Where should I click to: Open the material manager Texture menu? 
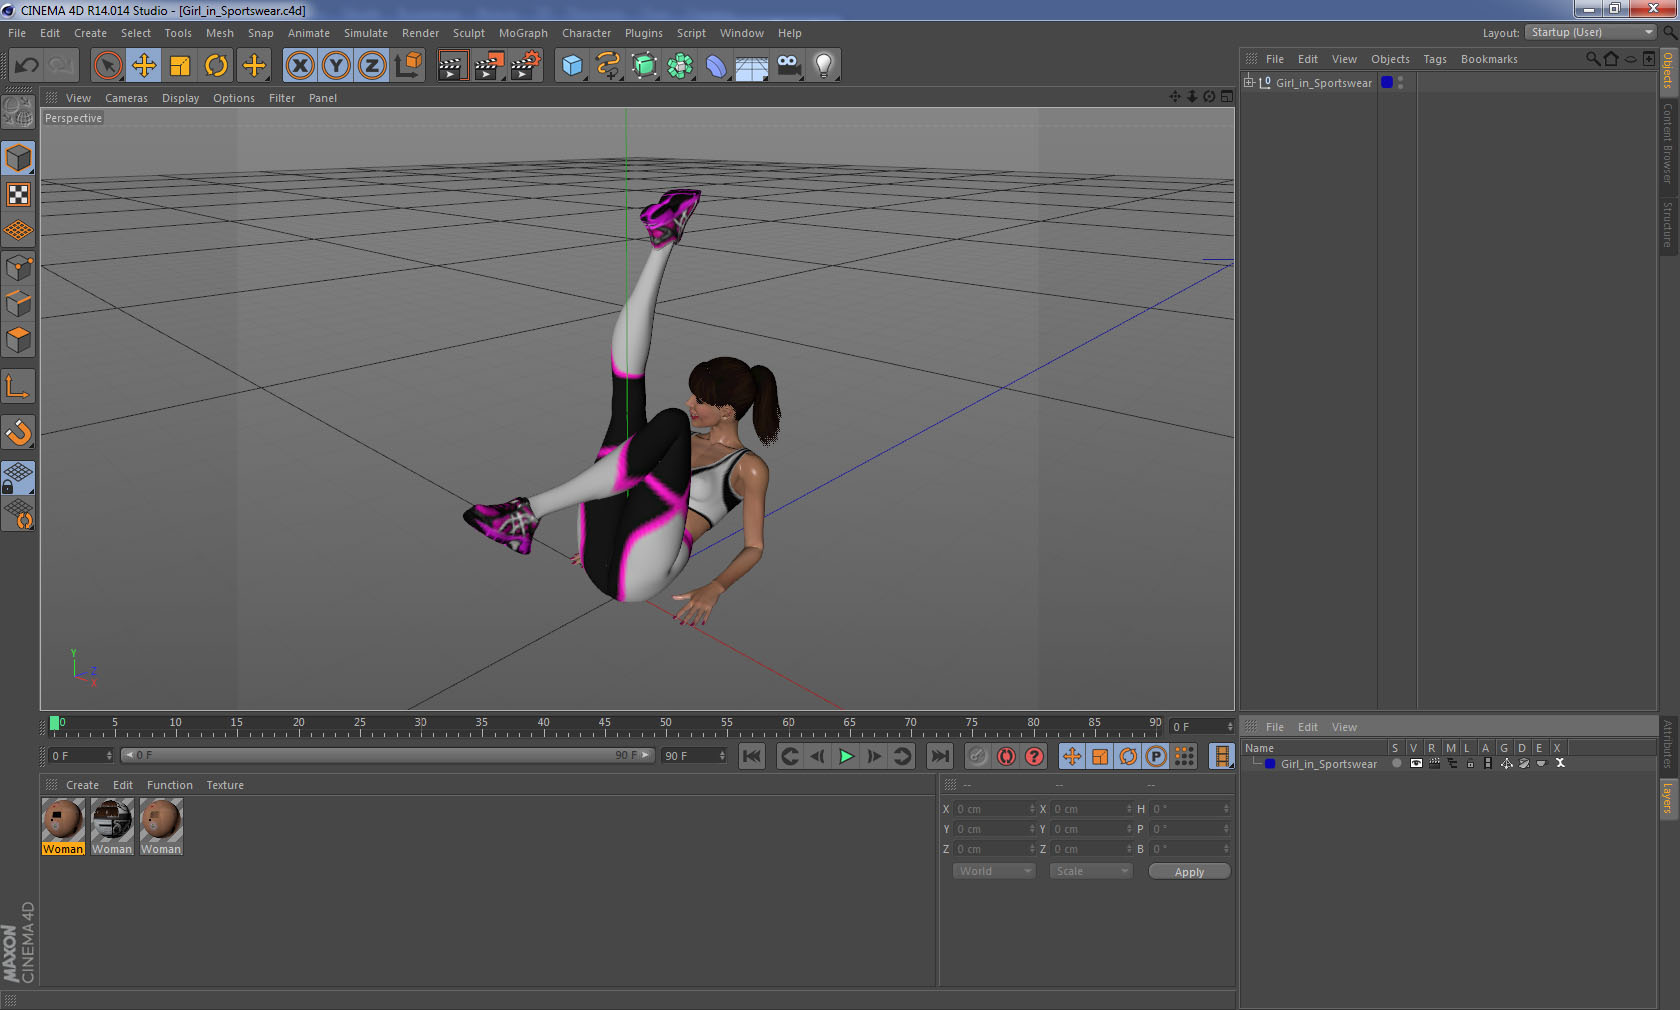point(225,785)
